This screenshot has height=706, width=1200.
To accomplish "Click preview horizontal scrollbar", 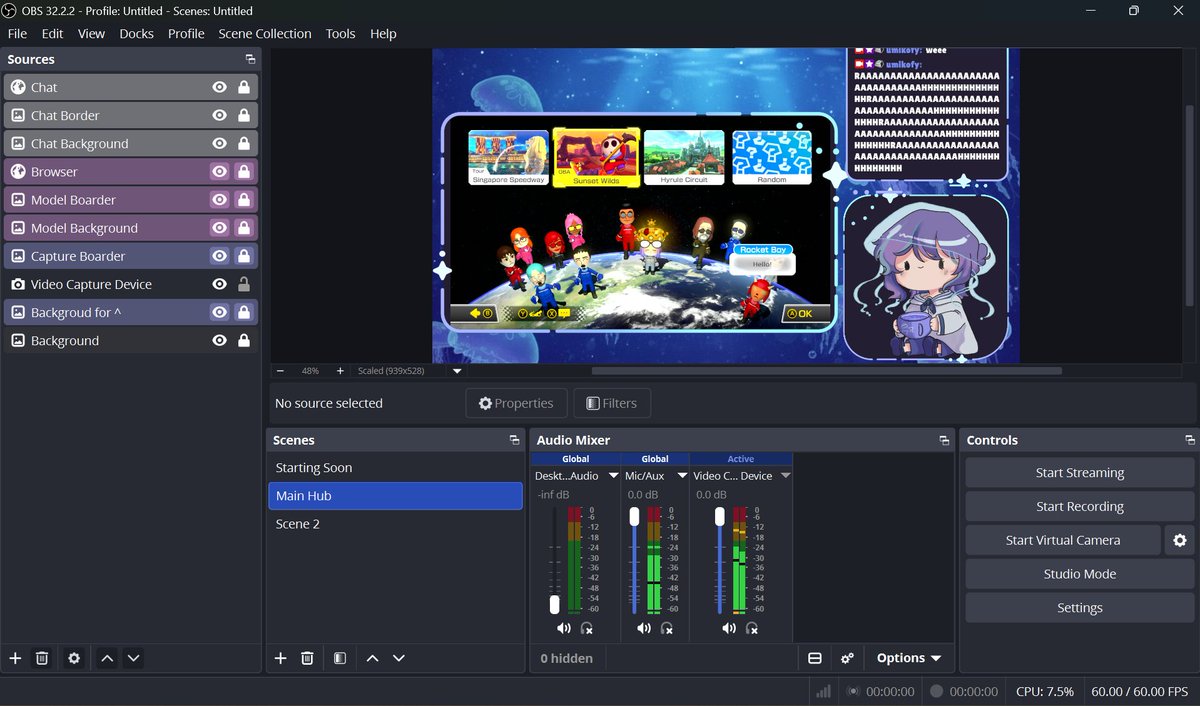I will coord(827,371).
